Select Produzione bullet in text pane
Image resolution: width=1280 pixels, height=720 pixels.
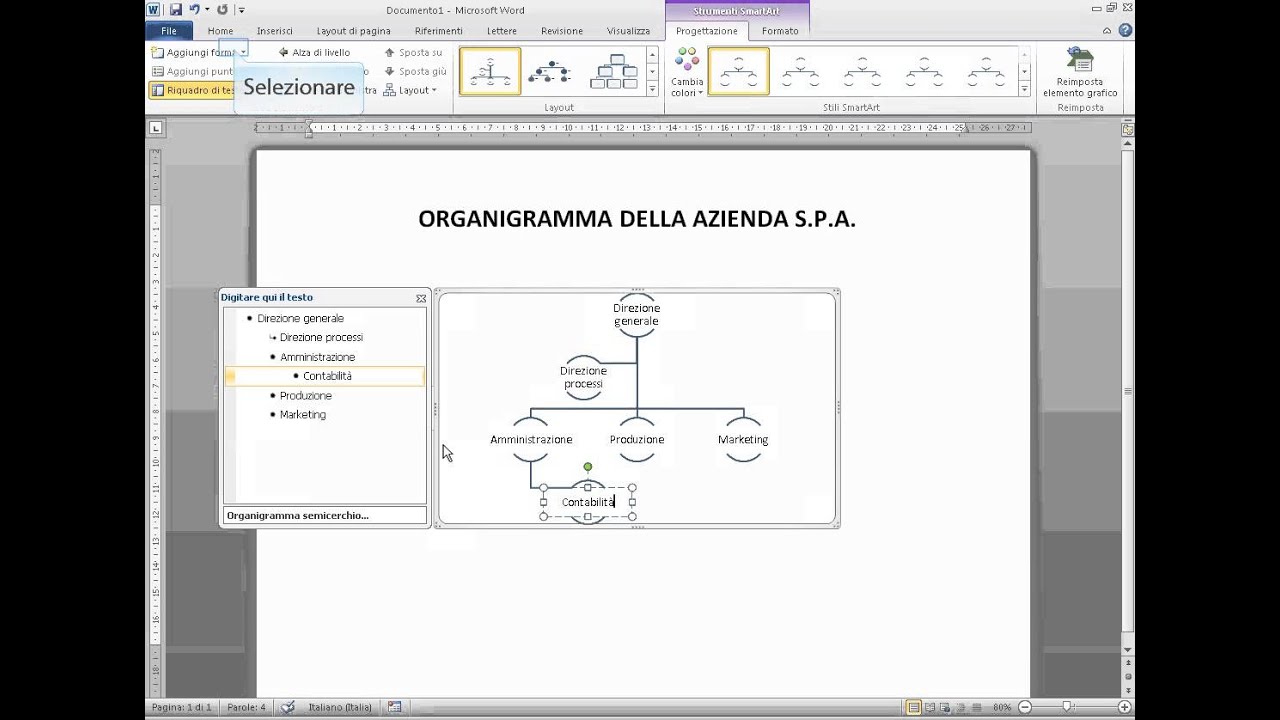click(x=305, y=395)
